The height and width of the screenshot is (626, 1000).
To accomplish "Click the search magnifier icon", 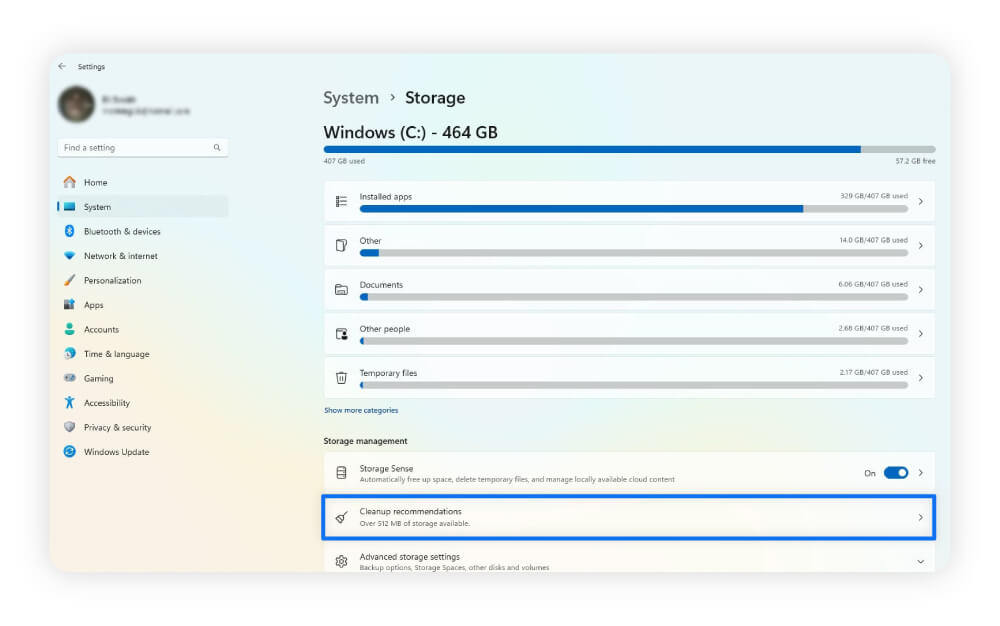I will (217, 147).
